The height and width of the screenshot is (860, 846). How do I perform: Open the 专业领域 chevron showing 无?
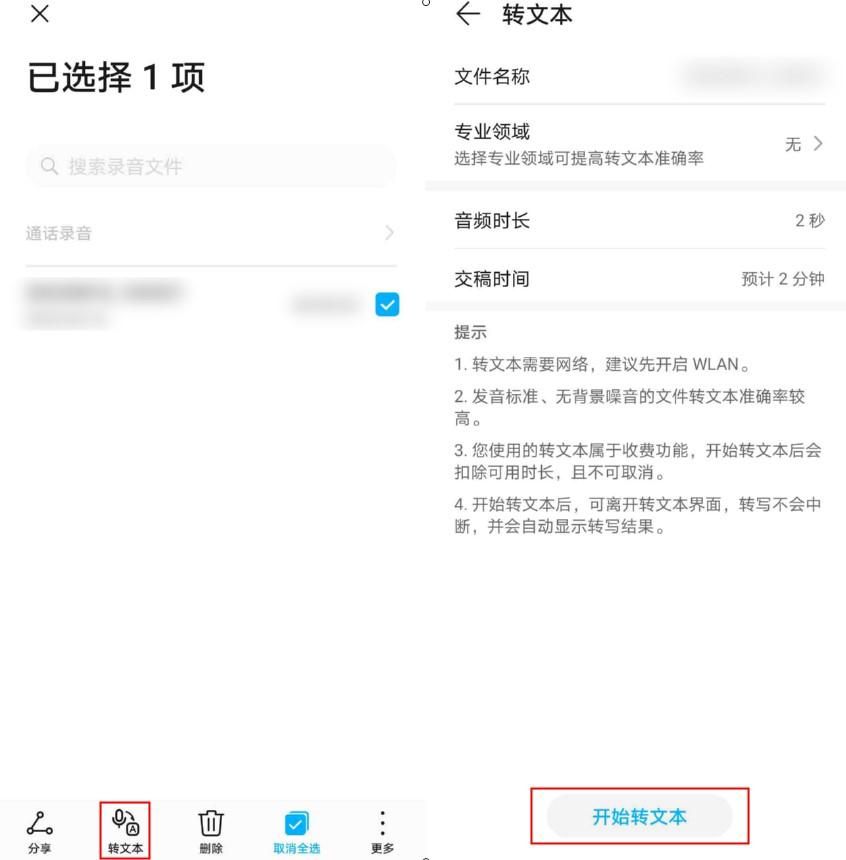click(x=818, y=144)
